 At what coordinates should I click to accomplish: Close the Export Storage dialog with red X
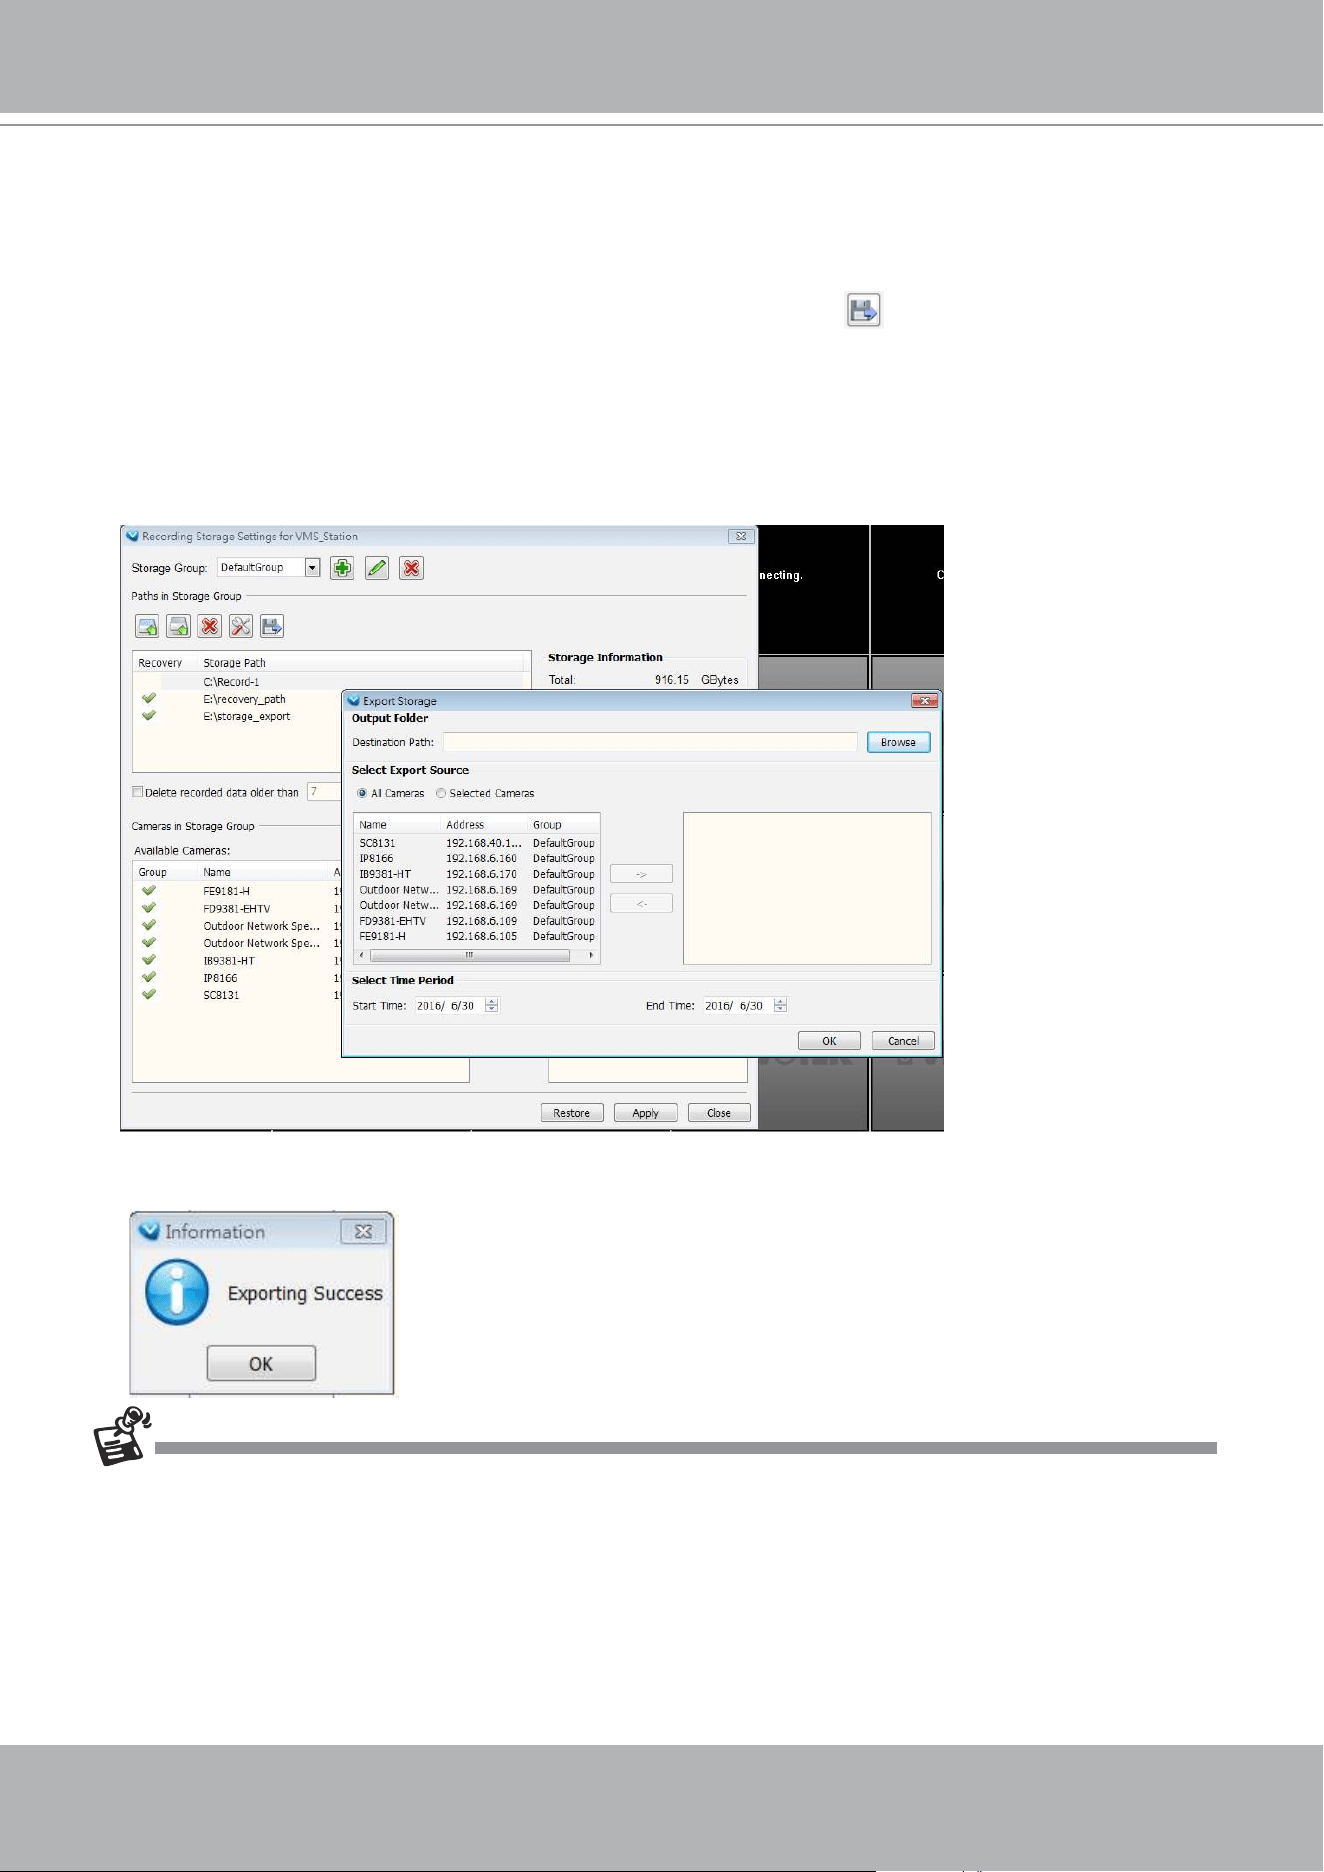click(x=924, y=701)
